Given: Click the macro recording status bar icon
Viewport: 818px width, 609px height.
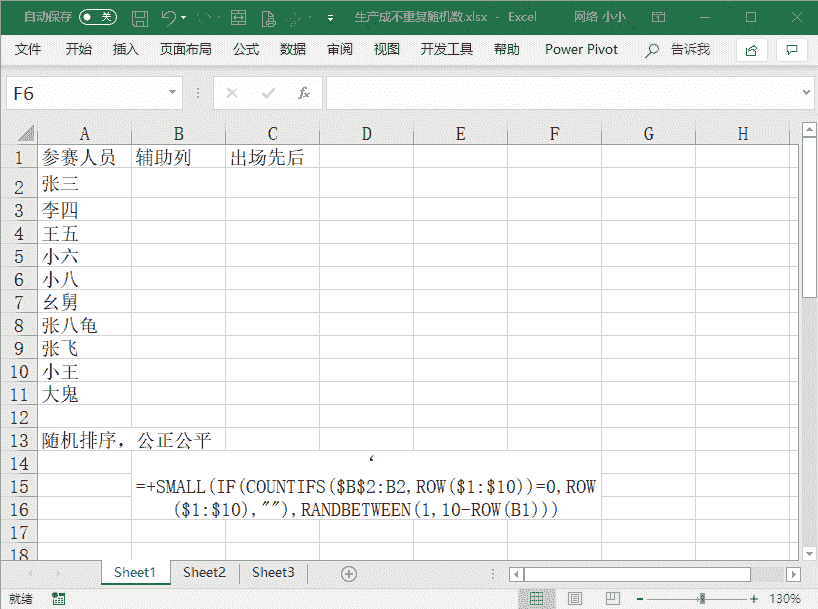Looking at the screenshot, I should (58, 599).
